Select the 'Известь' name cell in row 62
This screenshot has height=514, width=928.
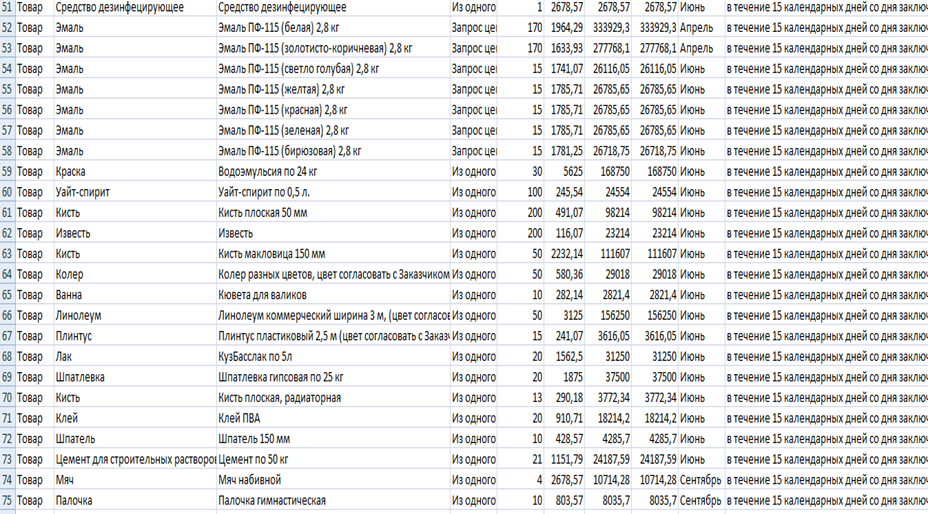(x=136, y=233)
